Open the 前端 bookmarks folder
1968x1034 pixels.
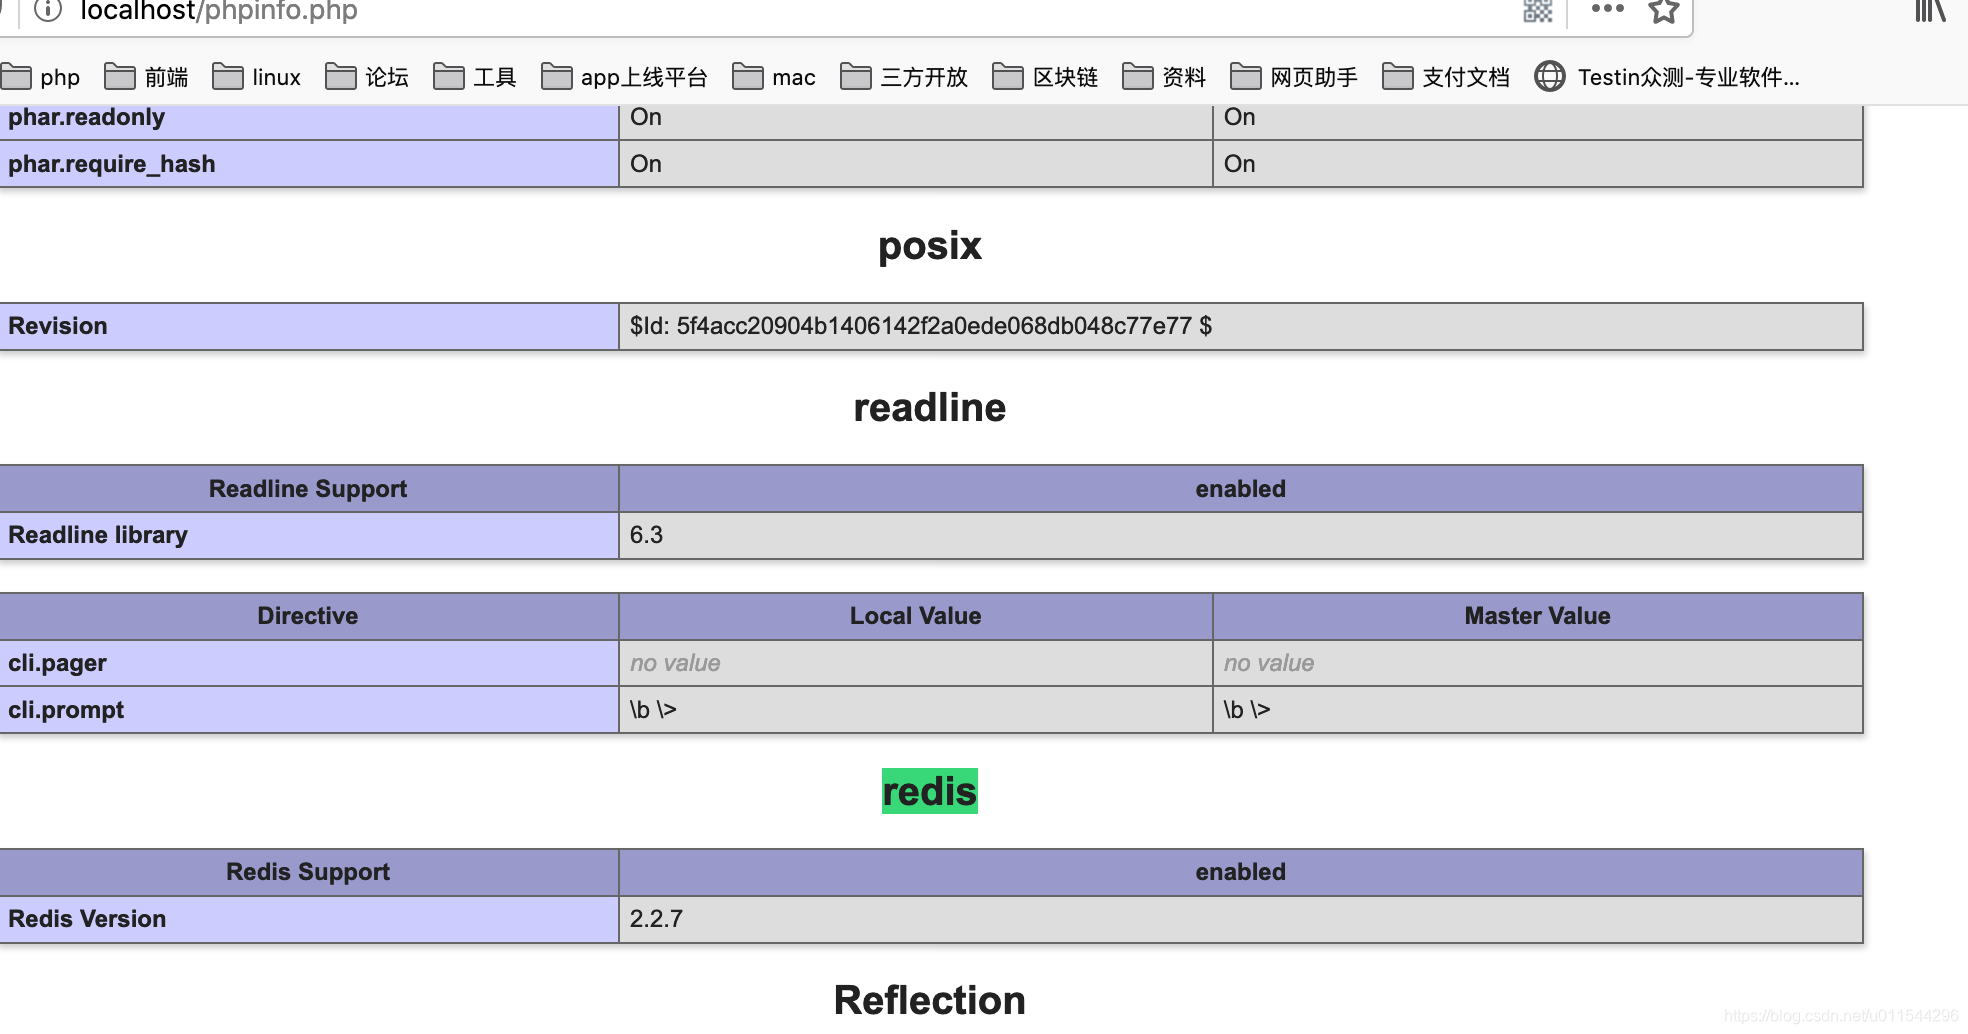point(146,77)
